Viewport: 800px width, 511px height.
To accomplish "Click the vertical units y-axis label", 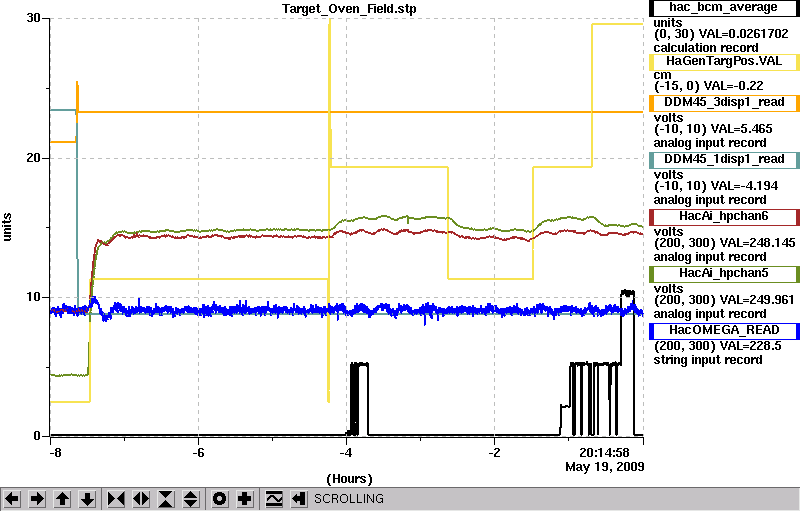I will click(7, 227).
